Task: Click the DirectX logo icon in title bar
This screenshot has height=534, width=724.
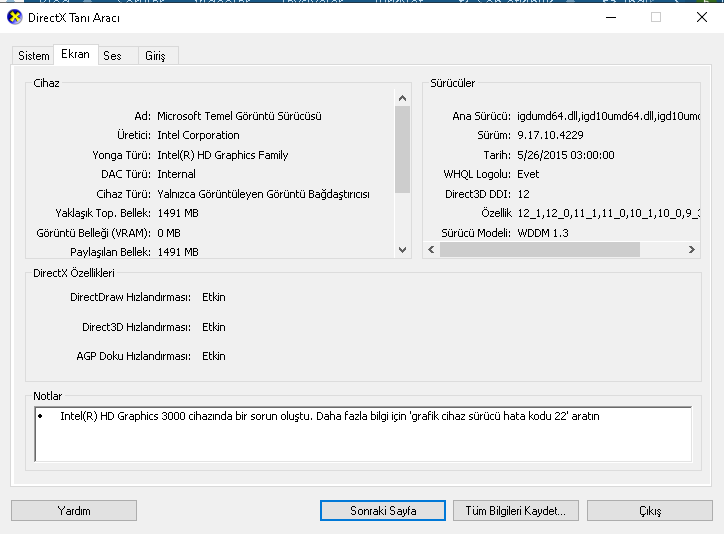Action: [x=15, y=18]
